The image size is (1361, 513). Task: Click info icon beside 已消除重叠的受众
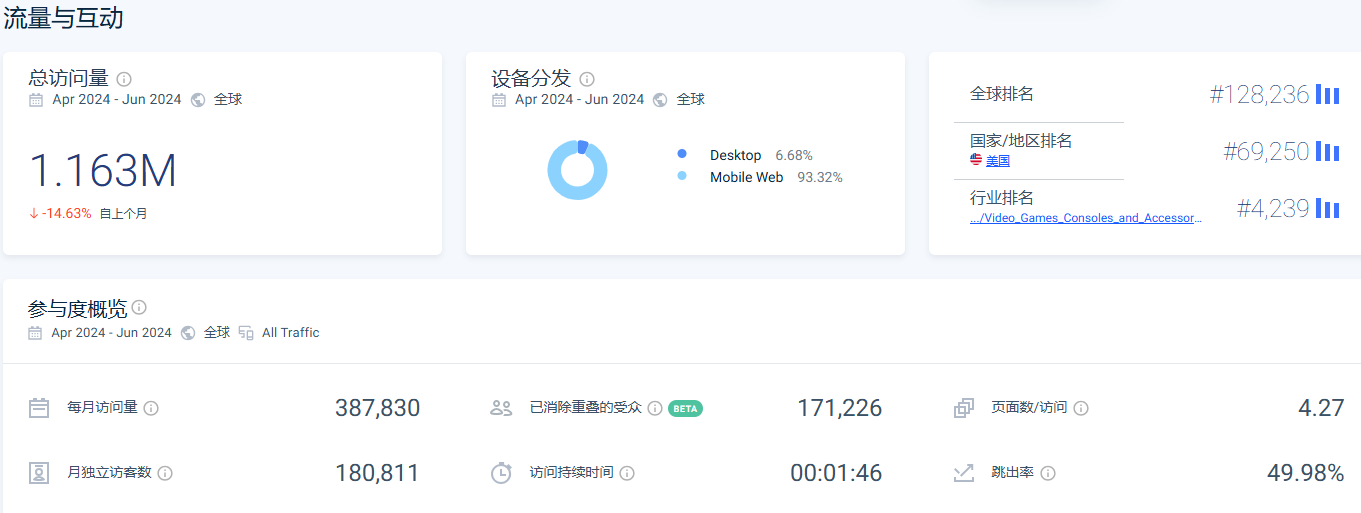[655, 408]
